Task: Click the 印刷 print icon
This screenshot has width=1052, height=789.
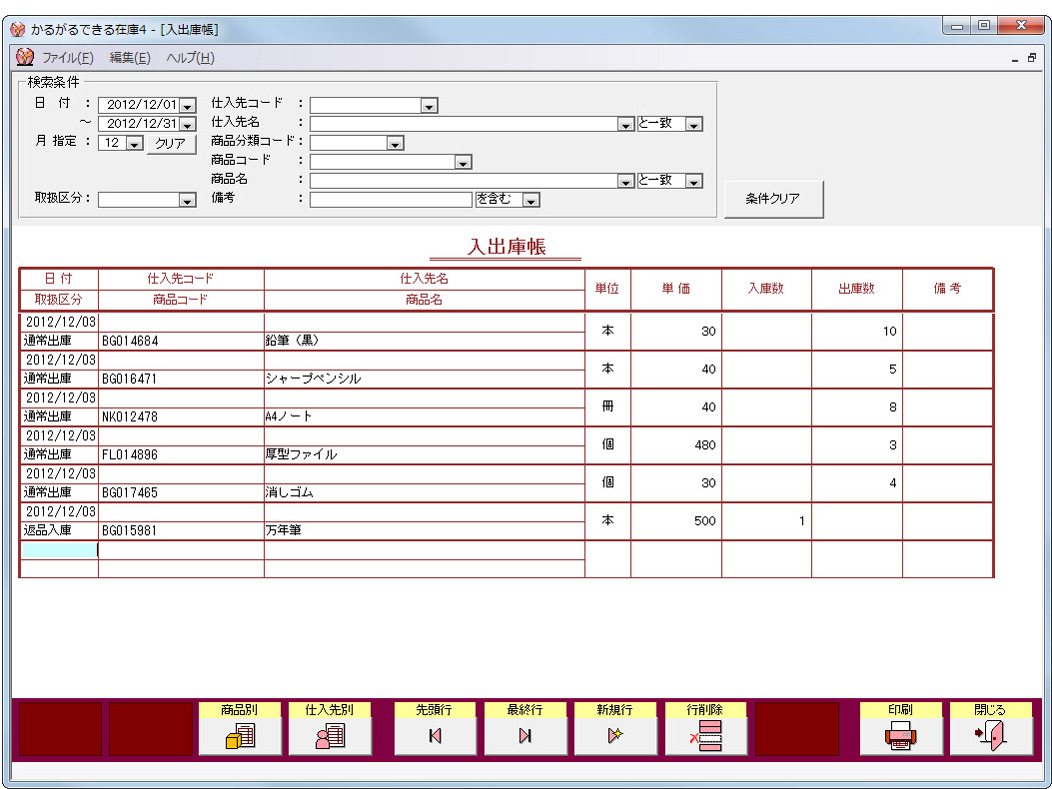Action: (901, 736)
